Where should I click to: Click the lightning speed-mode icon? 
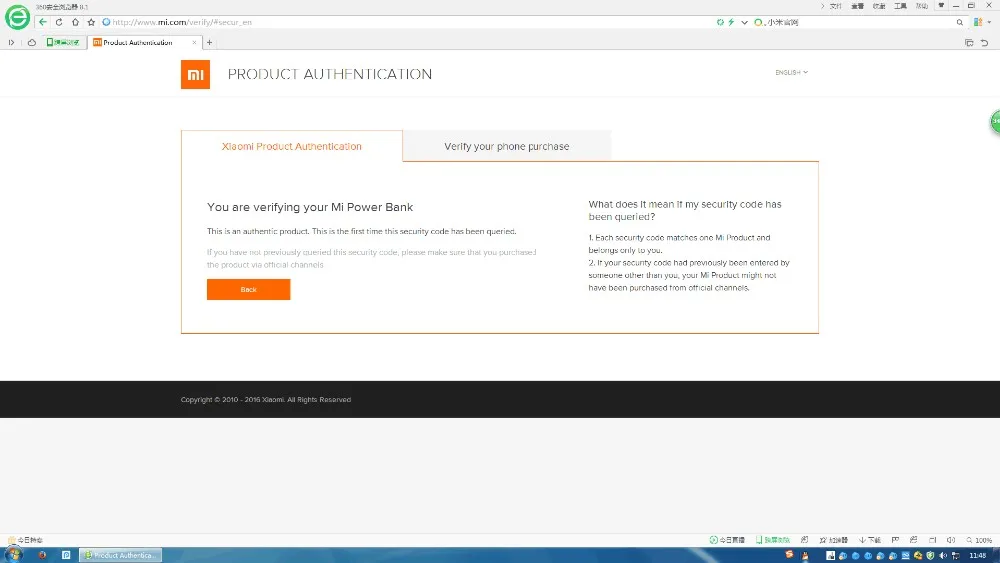732,22
